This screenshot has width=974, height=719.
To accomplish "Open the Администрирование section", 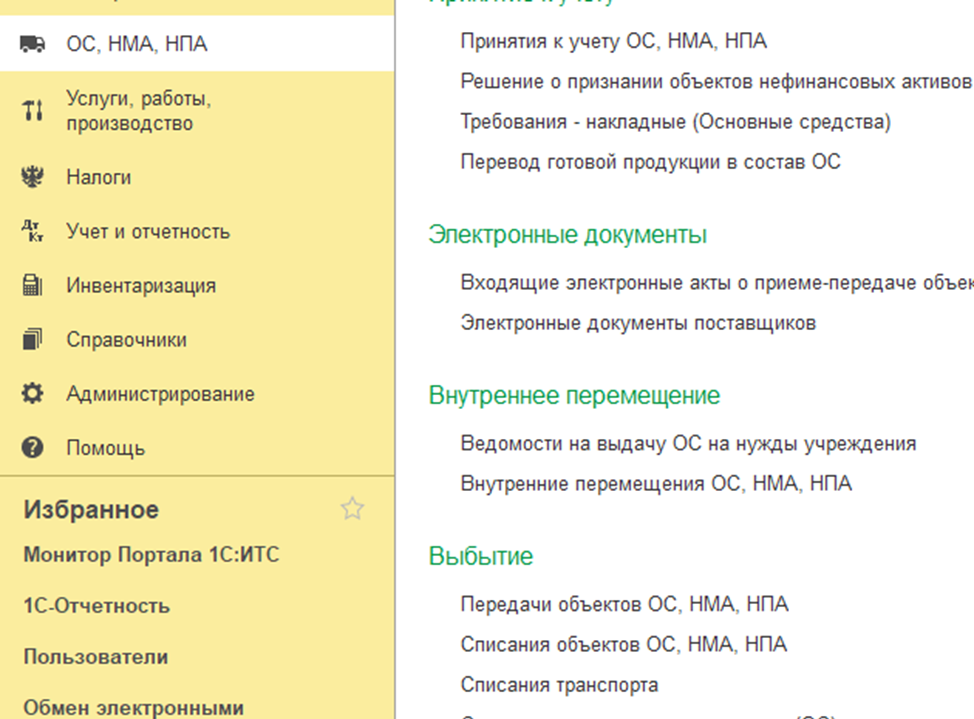I will click(x=197, y=393).
